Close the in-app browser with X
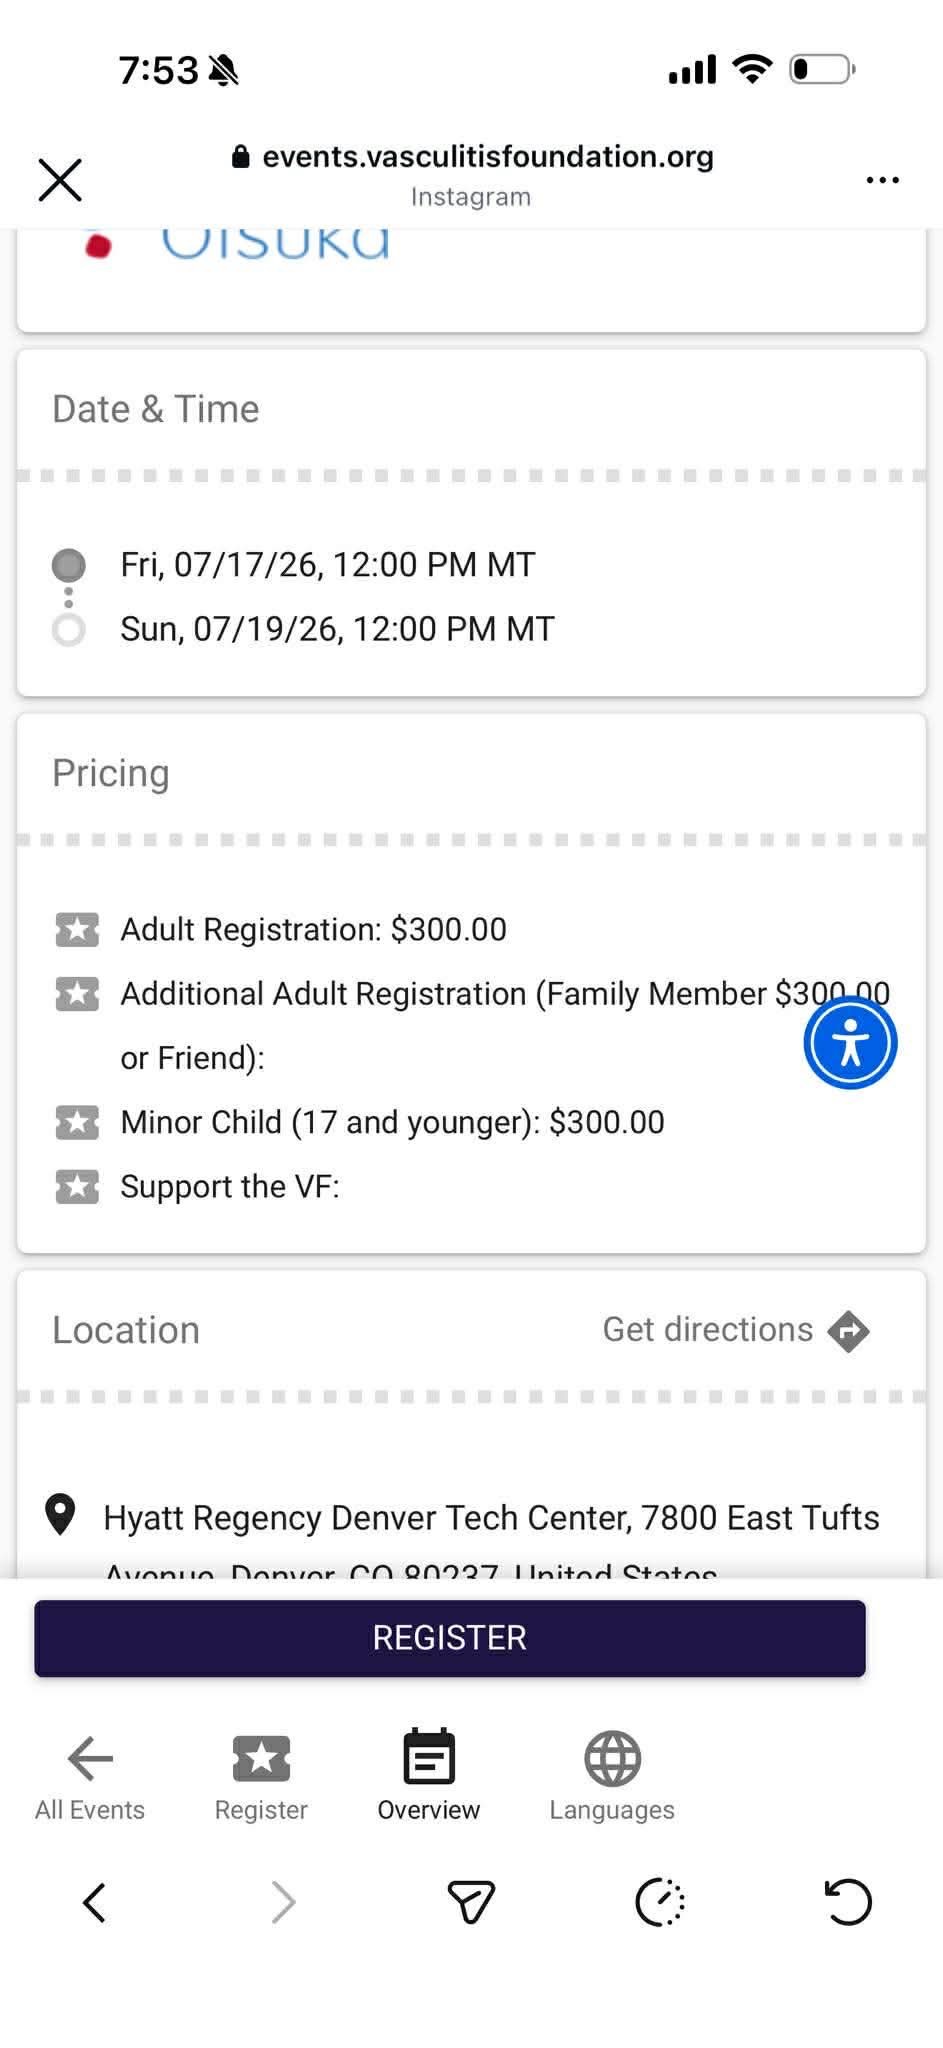 pyautogui.click(x=60, y=180)
